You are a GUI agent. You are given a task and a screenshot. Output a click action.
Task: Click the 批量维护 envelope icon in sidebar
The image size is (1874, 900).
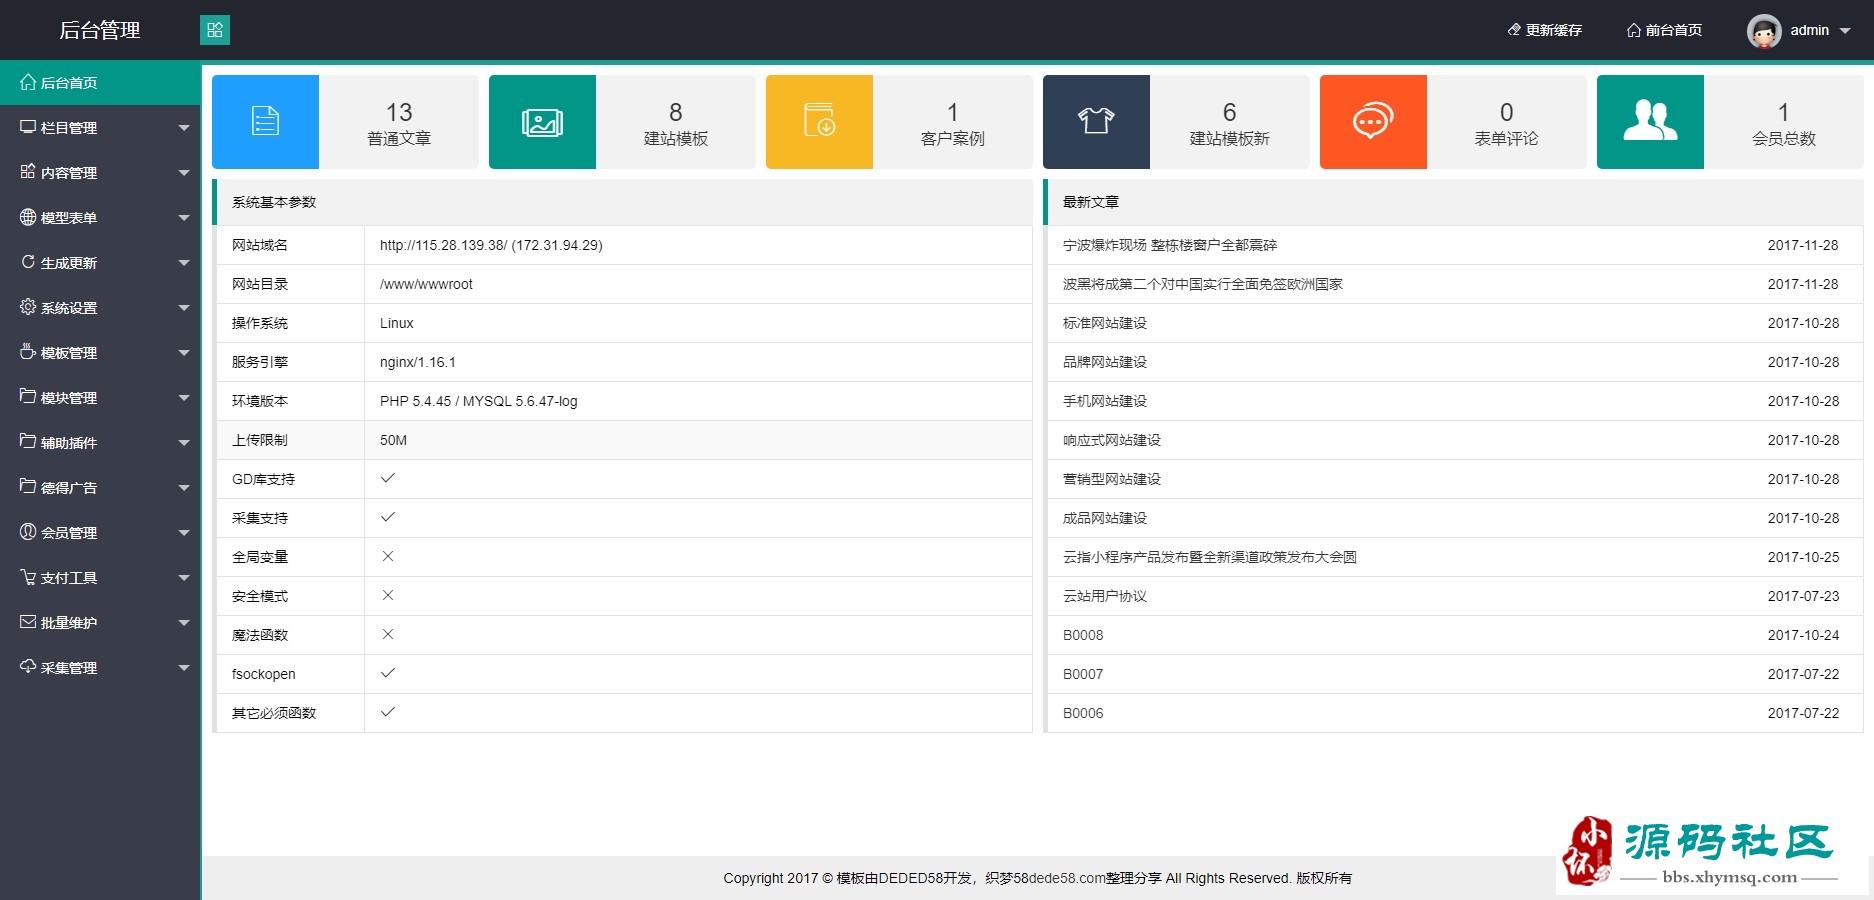[28, 622]
